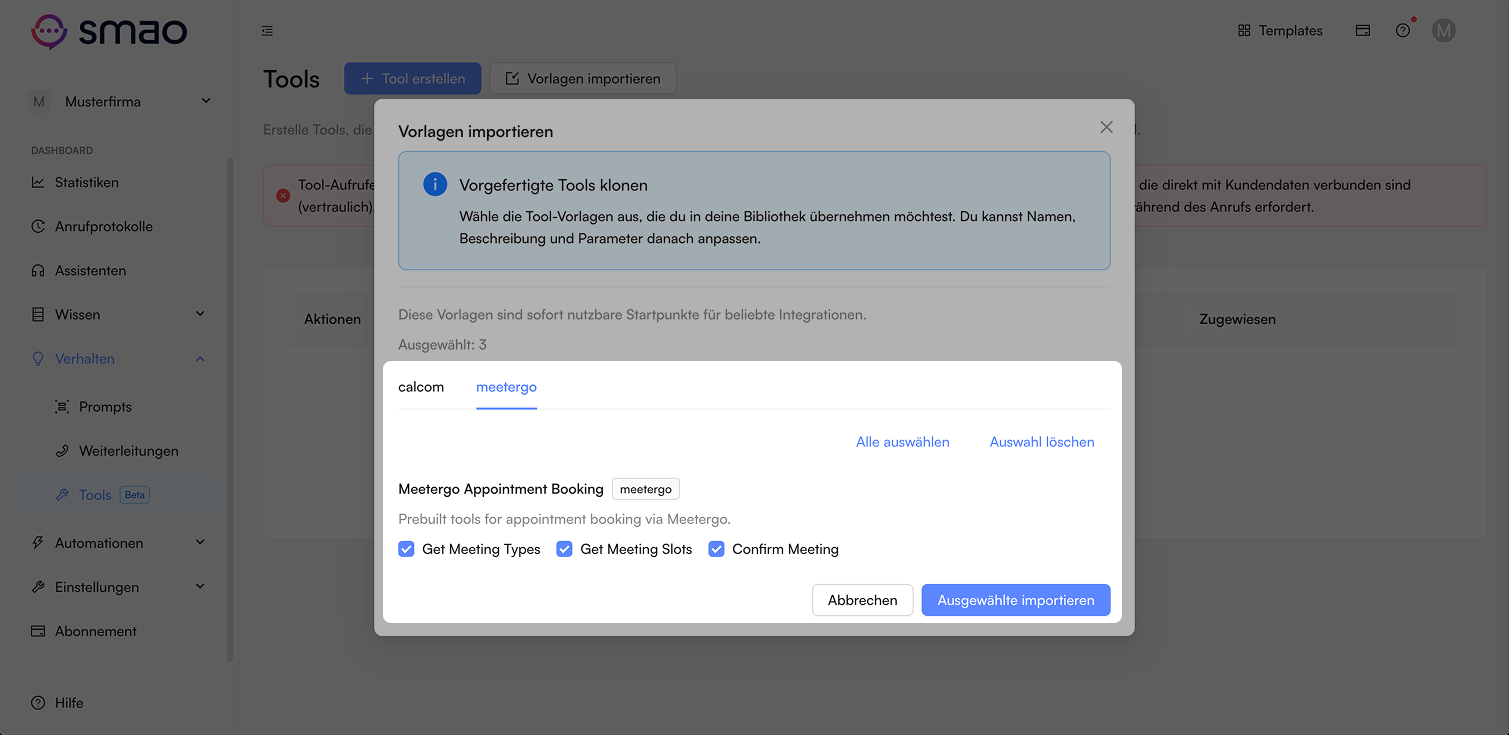Click the meetergo tag badge
Screen dimensions: 1509x735
(x=646, y=489)
